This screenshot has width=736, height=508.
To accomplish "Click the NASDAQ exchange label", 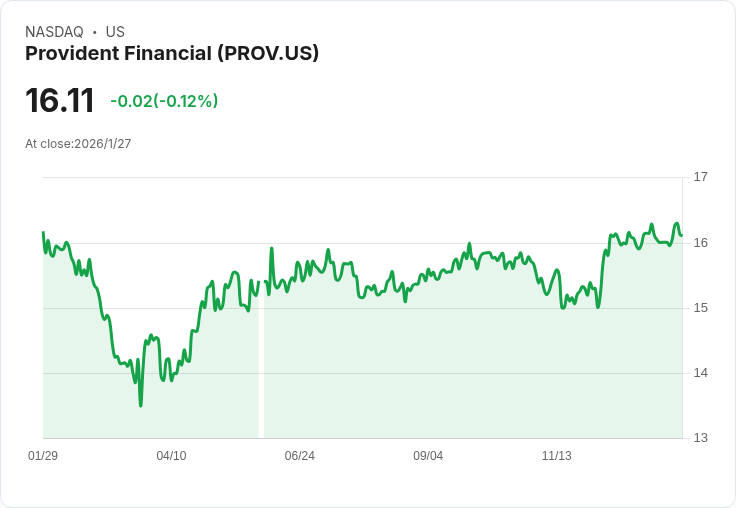I will pyautogui.click(x=54, y=32).
